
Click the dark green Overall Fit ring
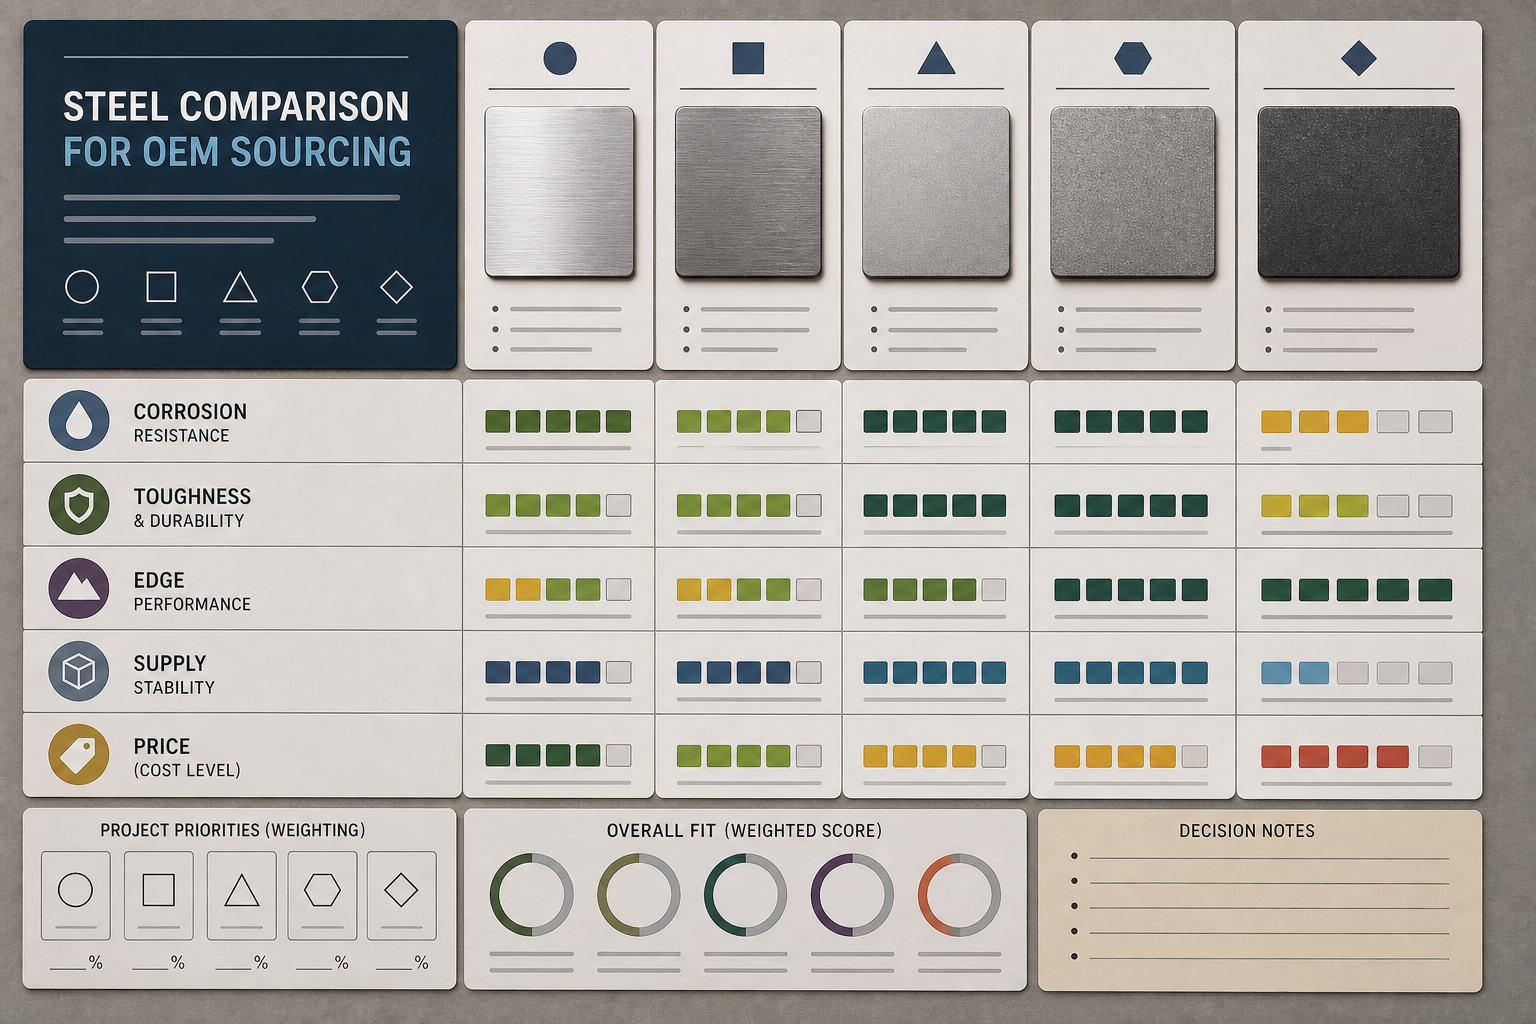tap(532, 895)
